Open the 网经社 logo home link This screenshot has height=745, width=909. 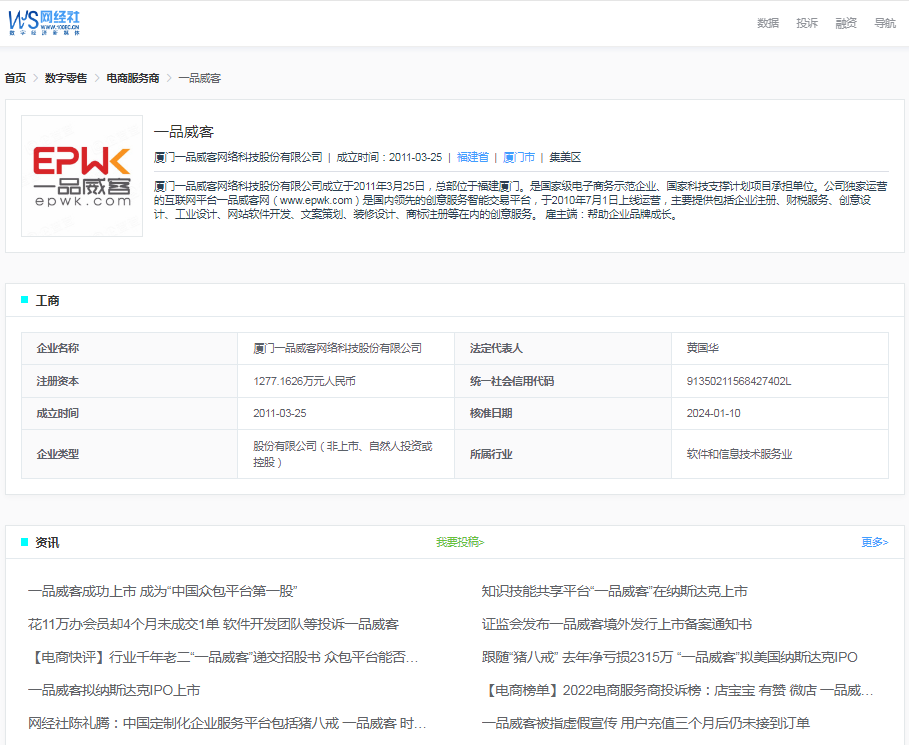coord(44,23)
